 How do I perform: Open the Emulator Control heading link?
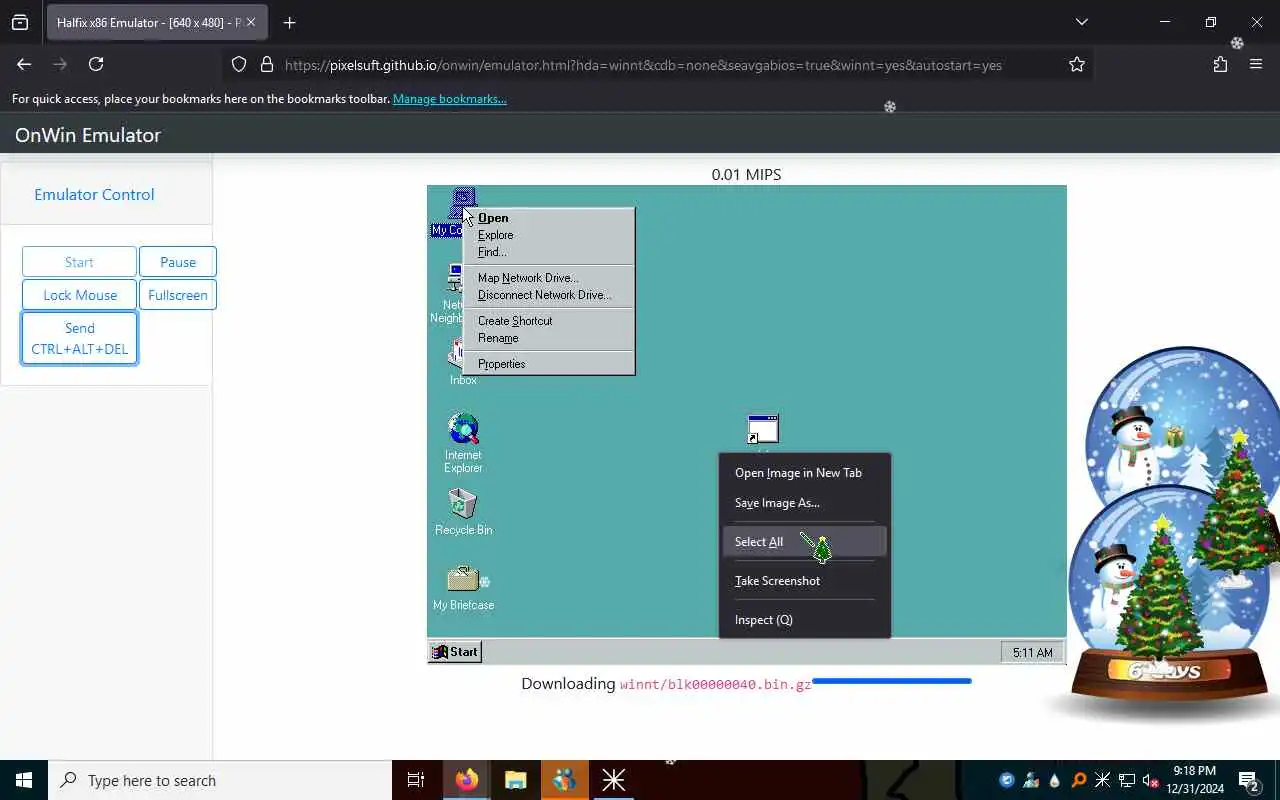tap(94, 195)
